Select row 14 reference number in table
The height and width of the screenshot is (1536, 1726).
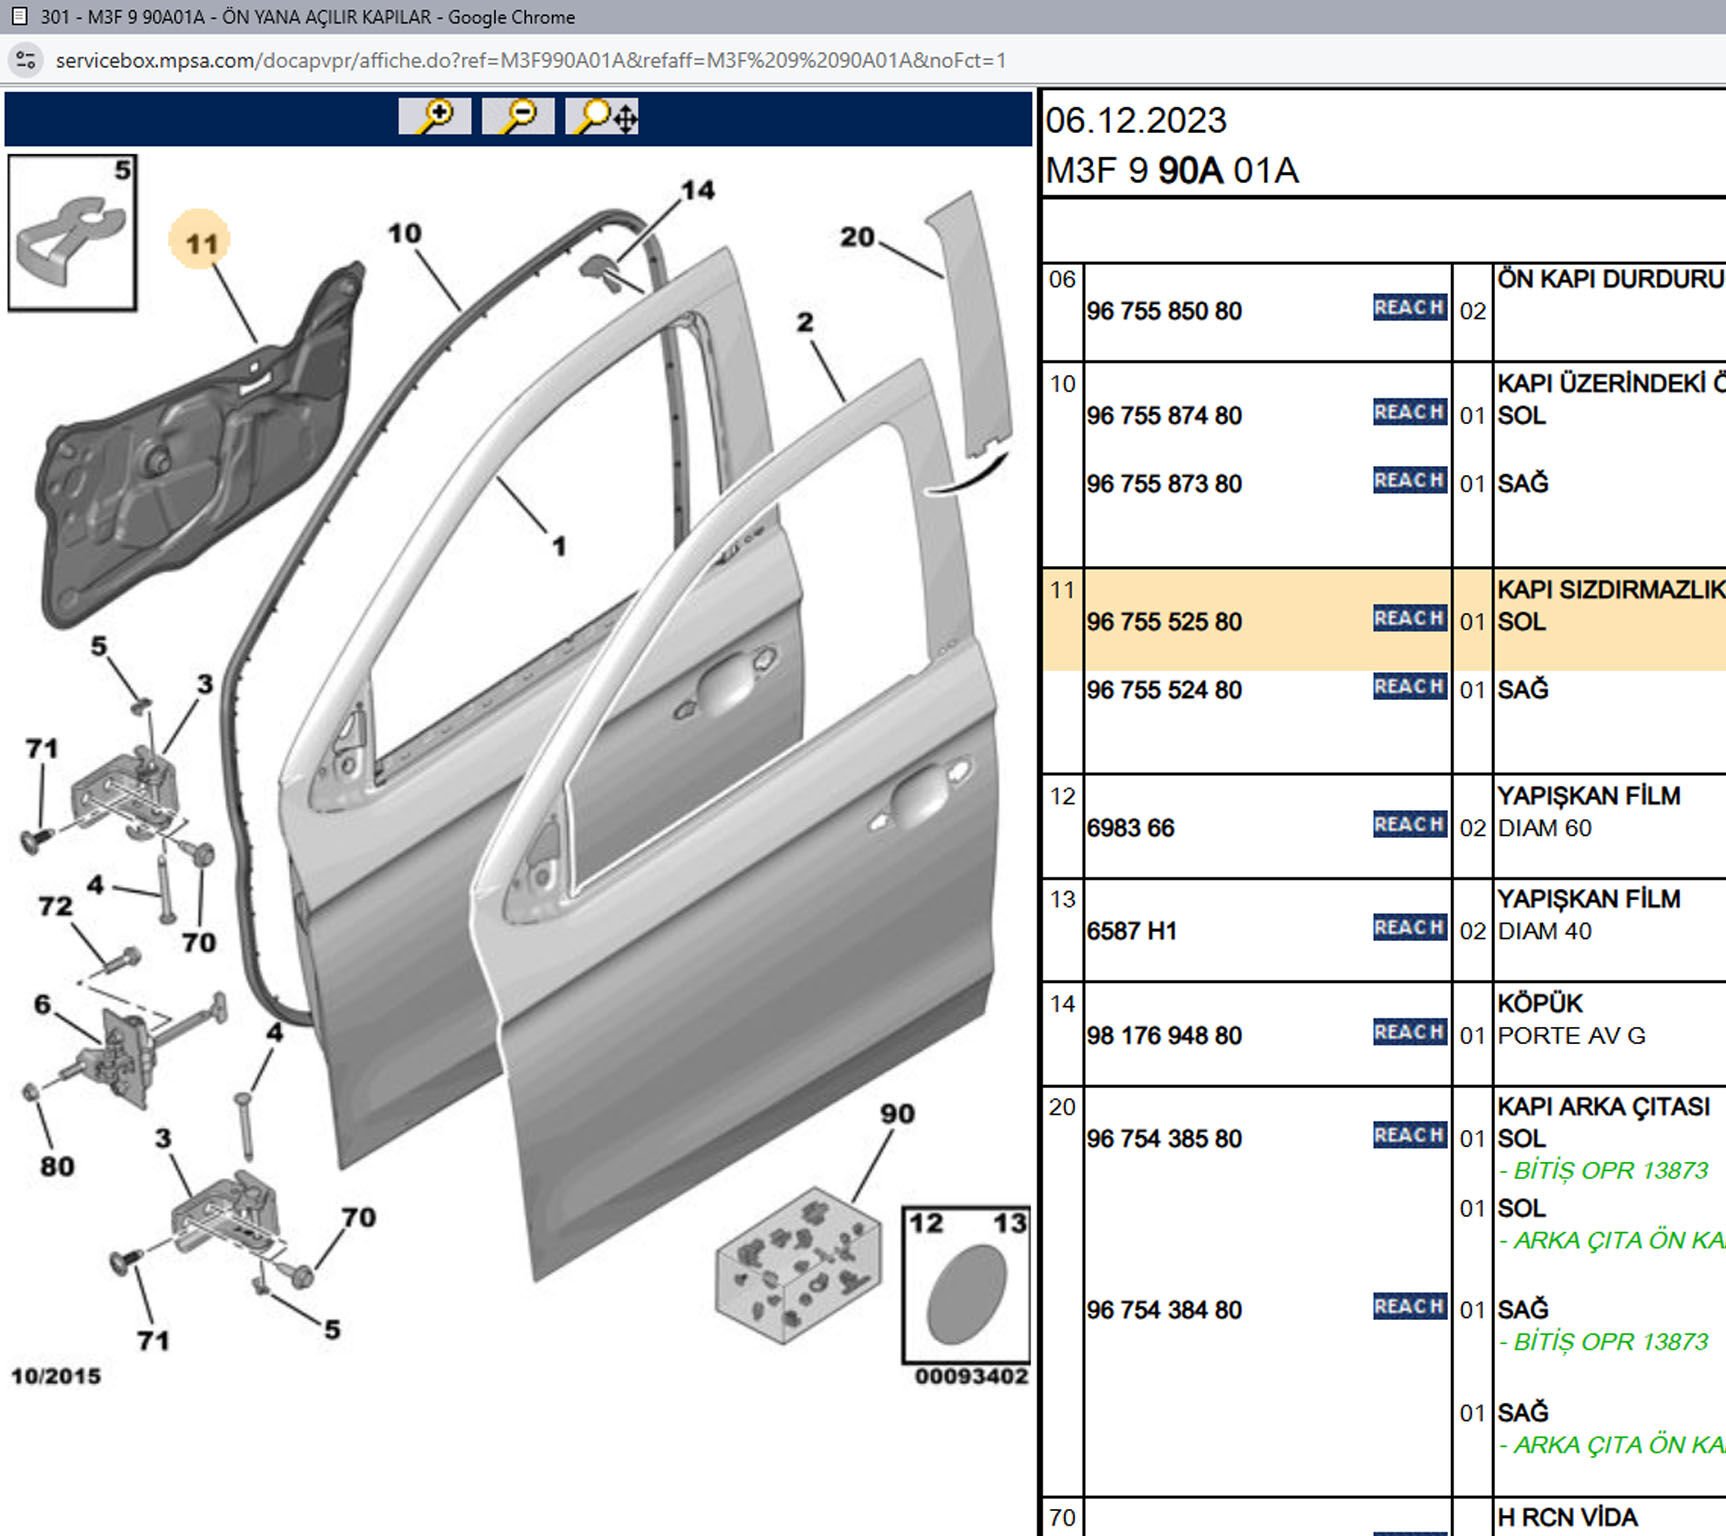pos(1062,1004)
